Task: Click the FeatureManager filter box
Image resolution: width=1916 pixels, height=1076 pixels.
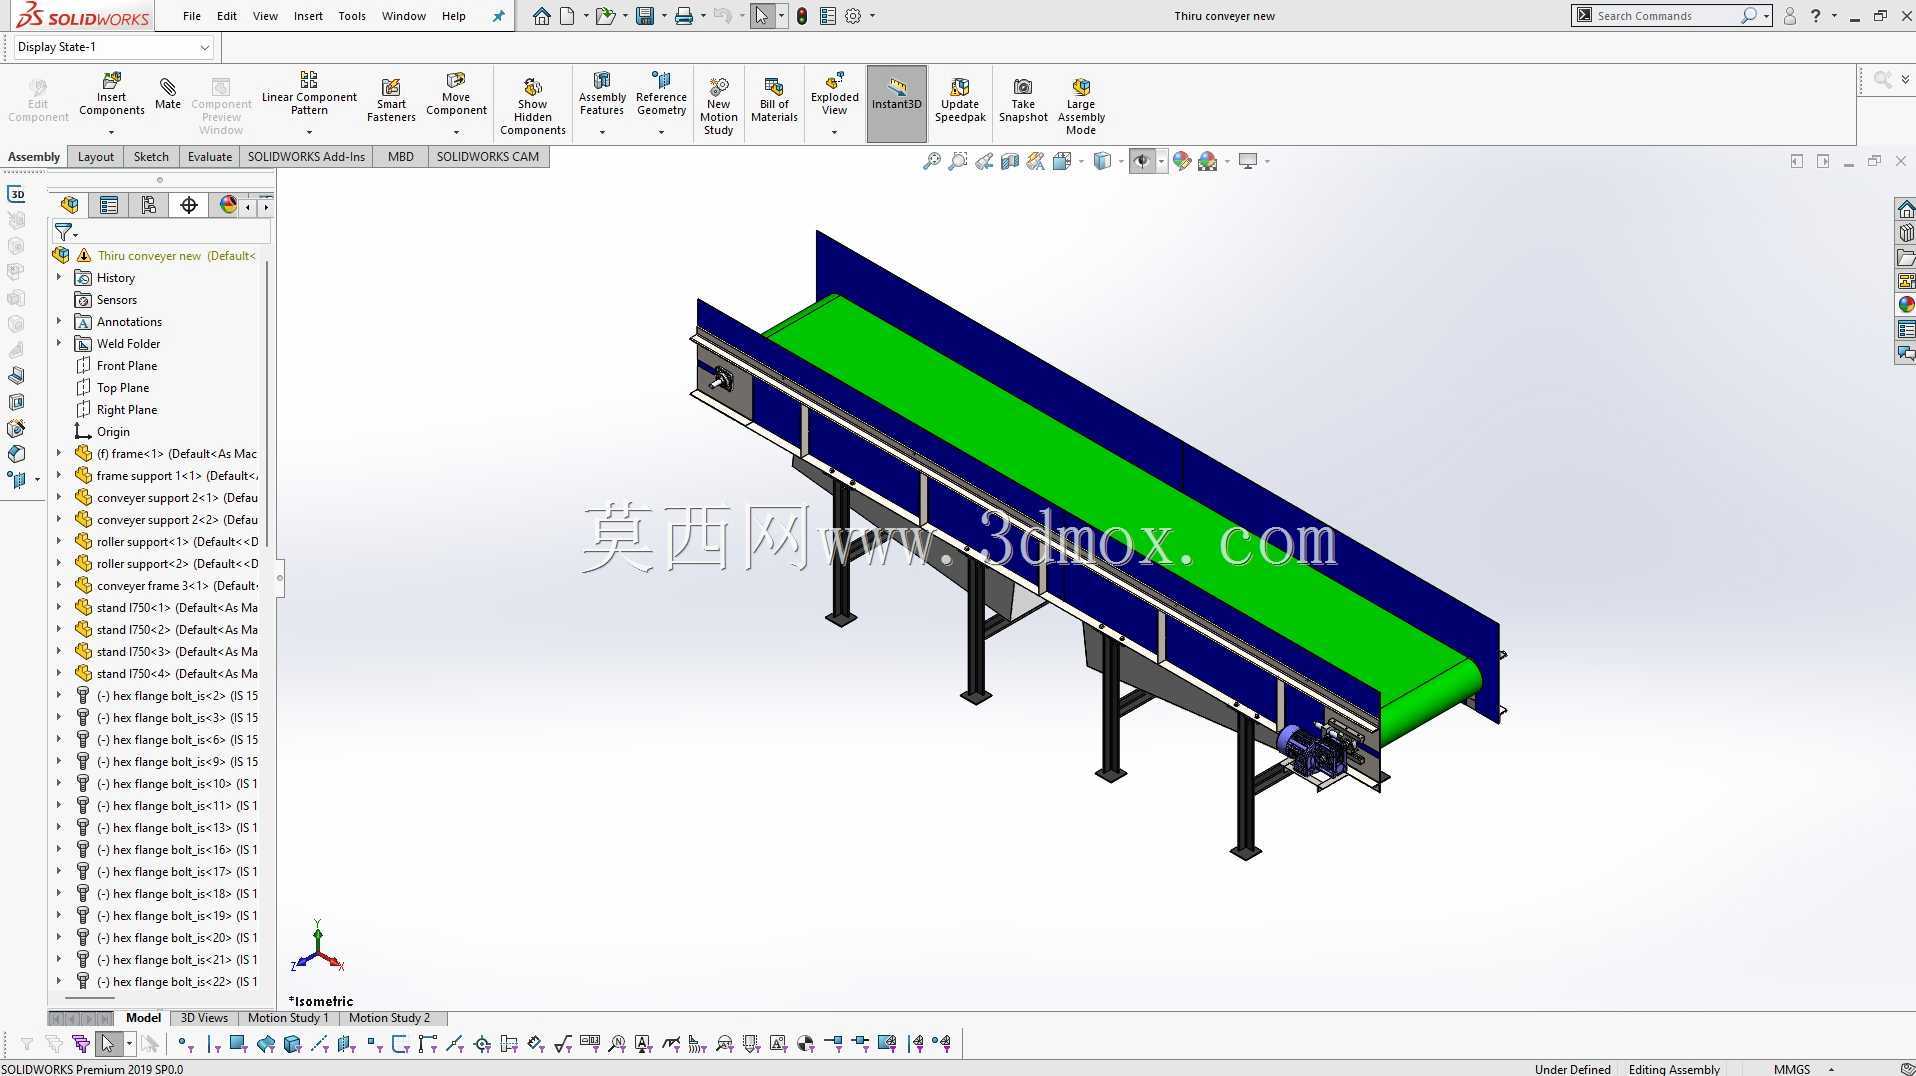Action: pyautogui.click(x=160, y=232)
